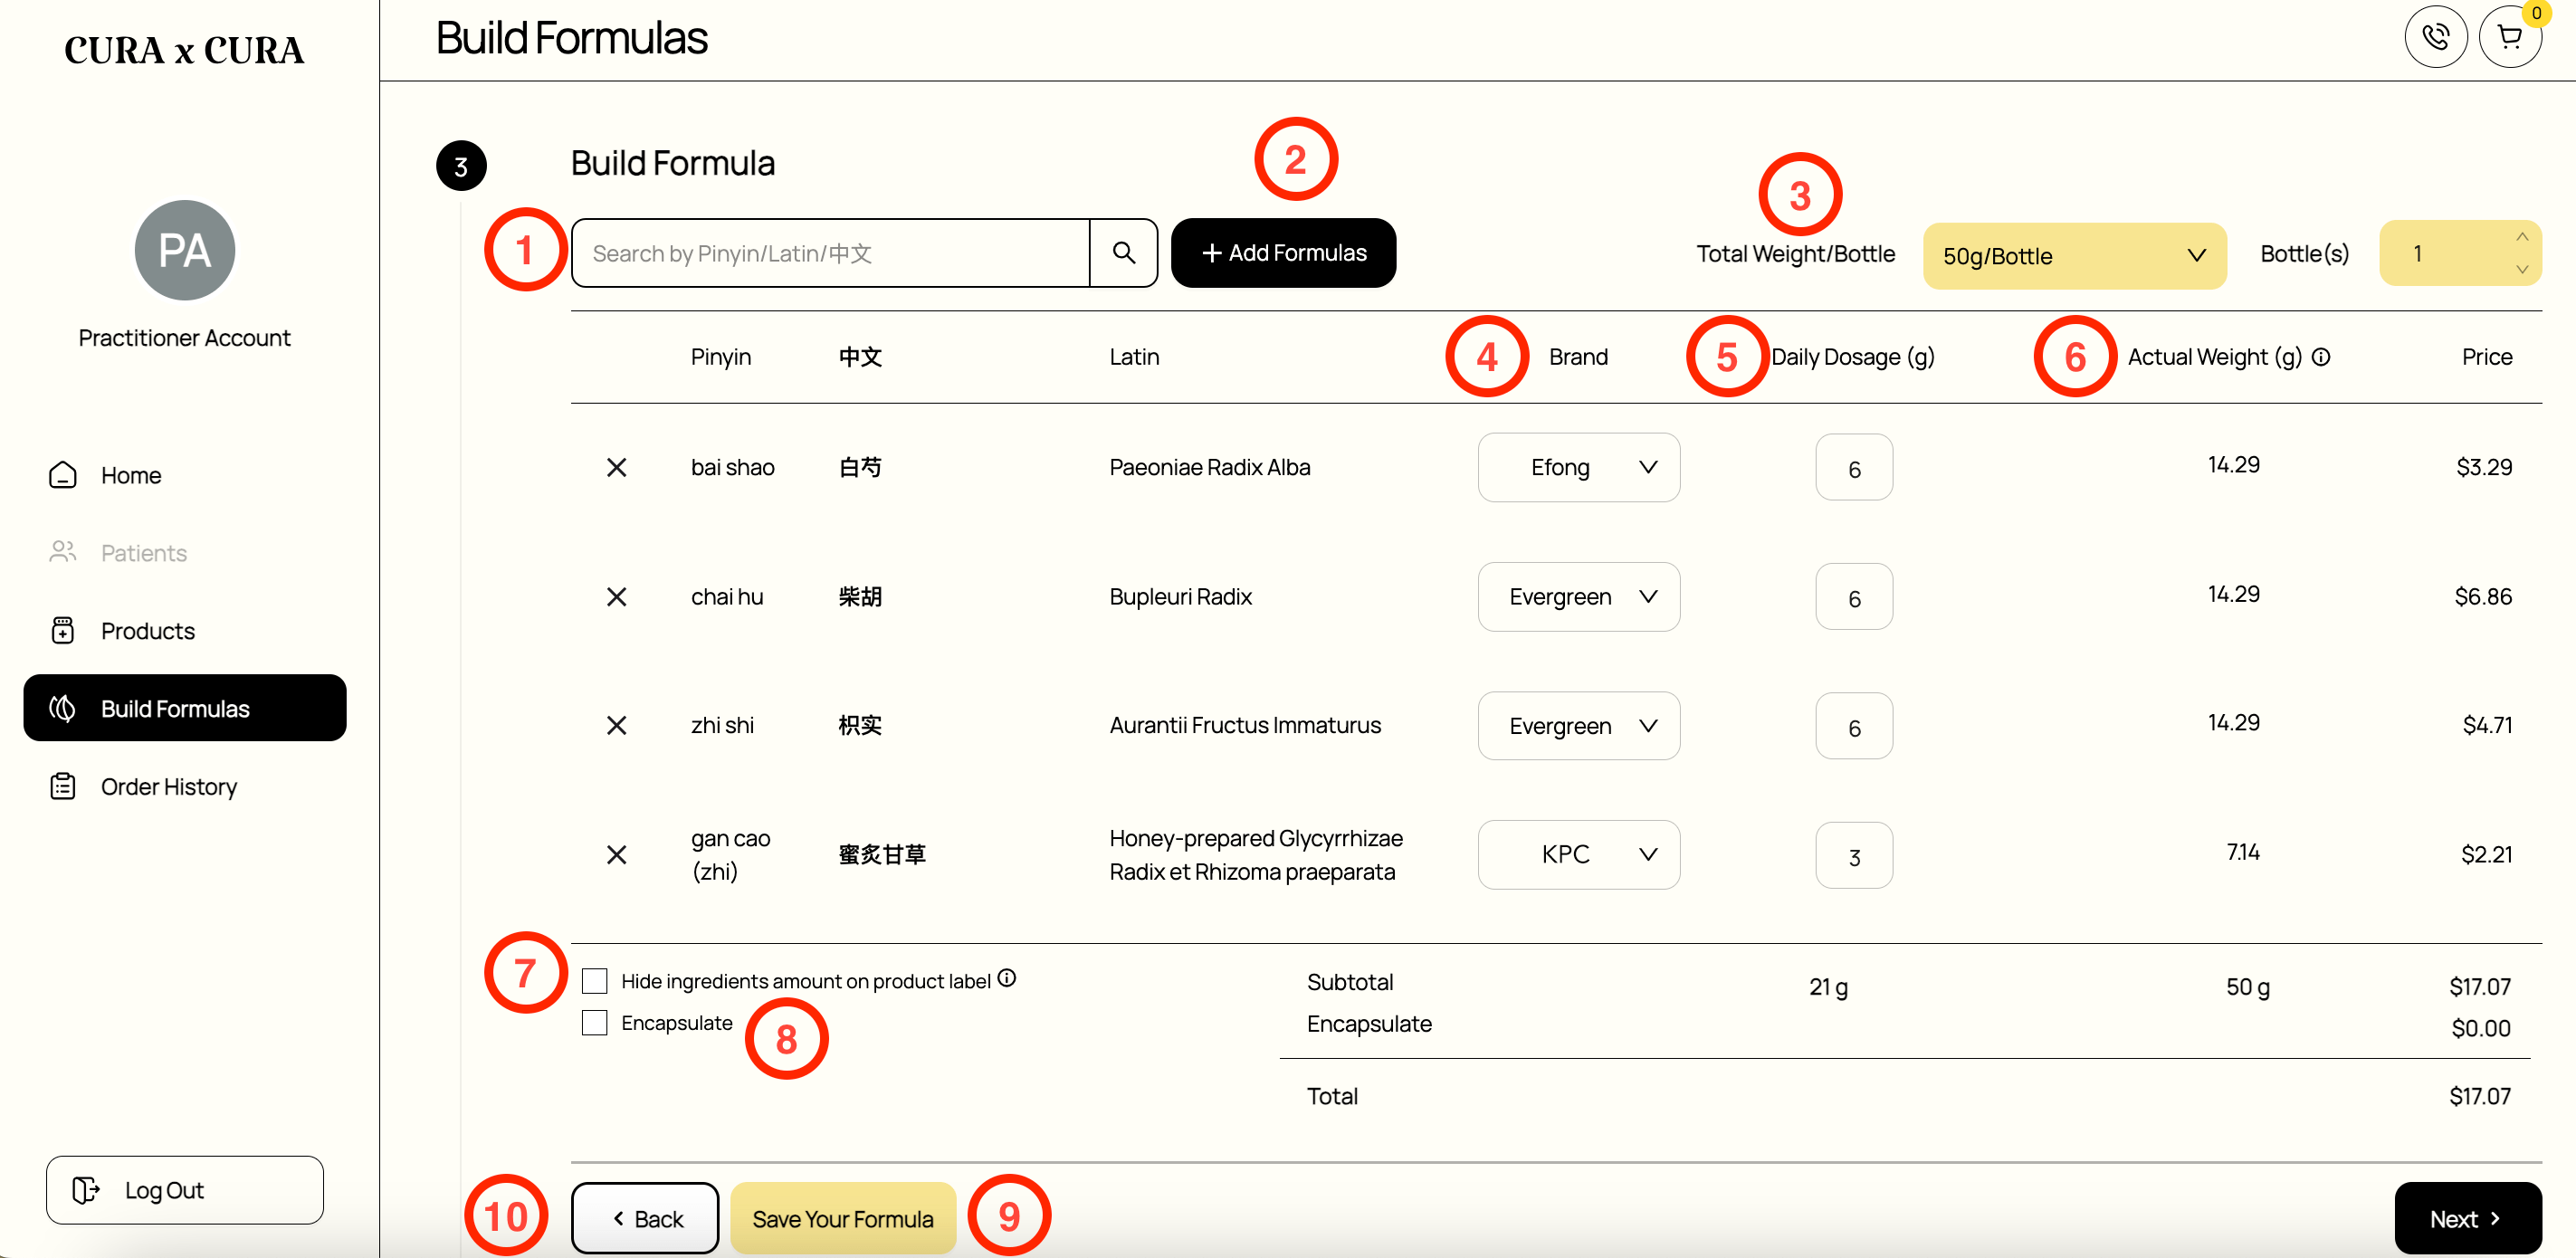
Task: Click the 蜜炙甘草 Chinese name
Action: (x=882, y=855)
